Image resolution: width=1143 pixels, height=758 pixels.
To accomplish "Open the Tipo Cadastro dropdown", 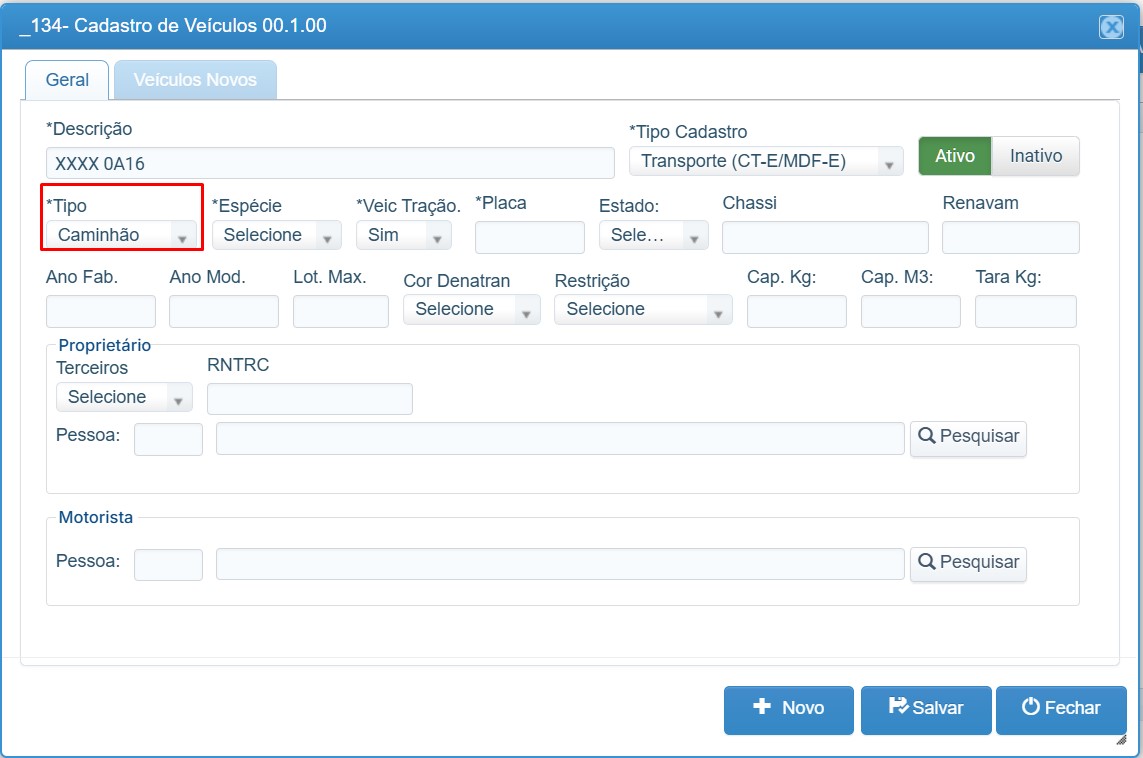I will [766, 161].
